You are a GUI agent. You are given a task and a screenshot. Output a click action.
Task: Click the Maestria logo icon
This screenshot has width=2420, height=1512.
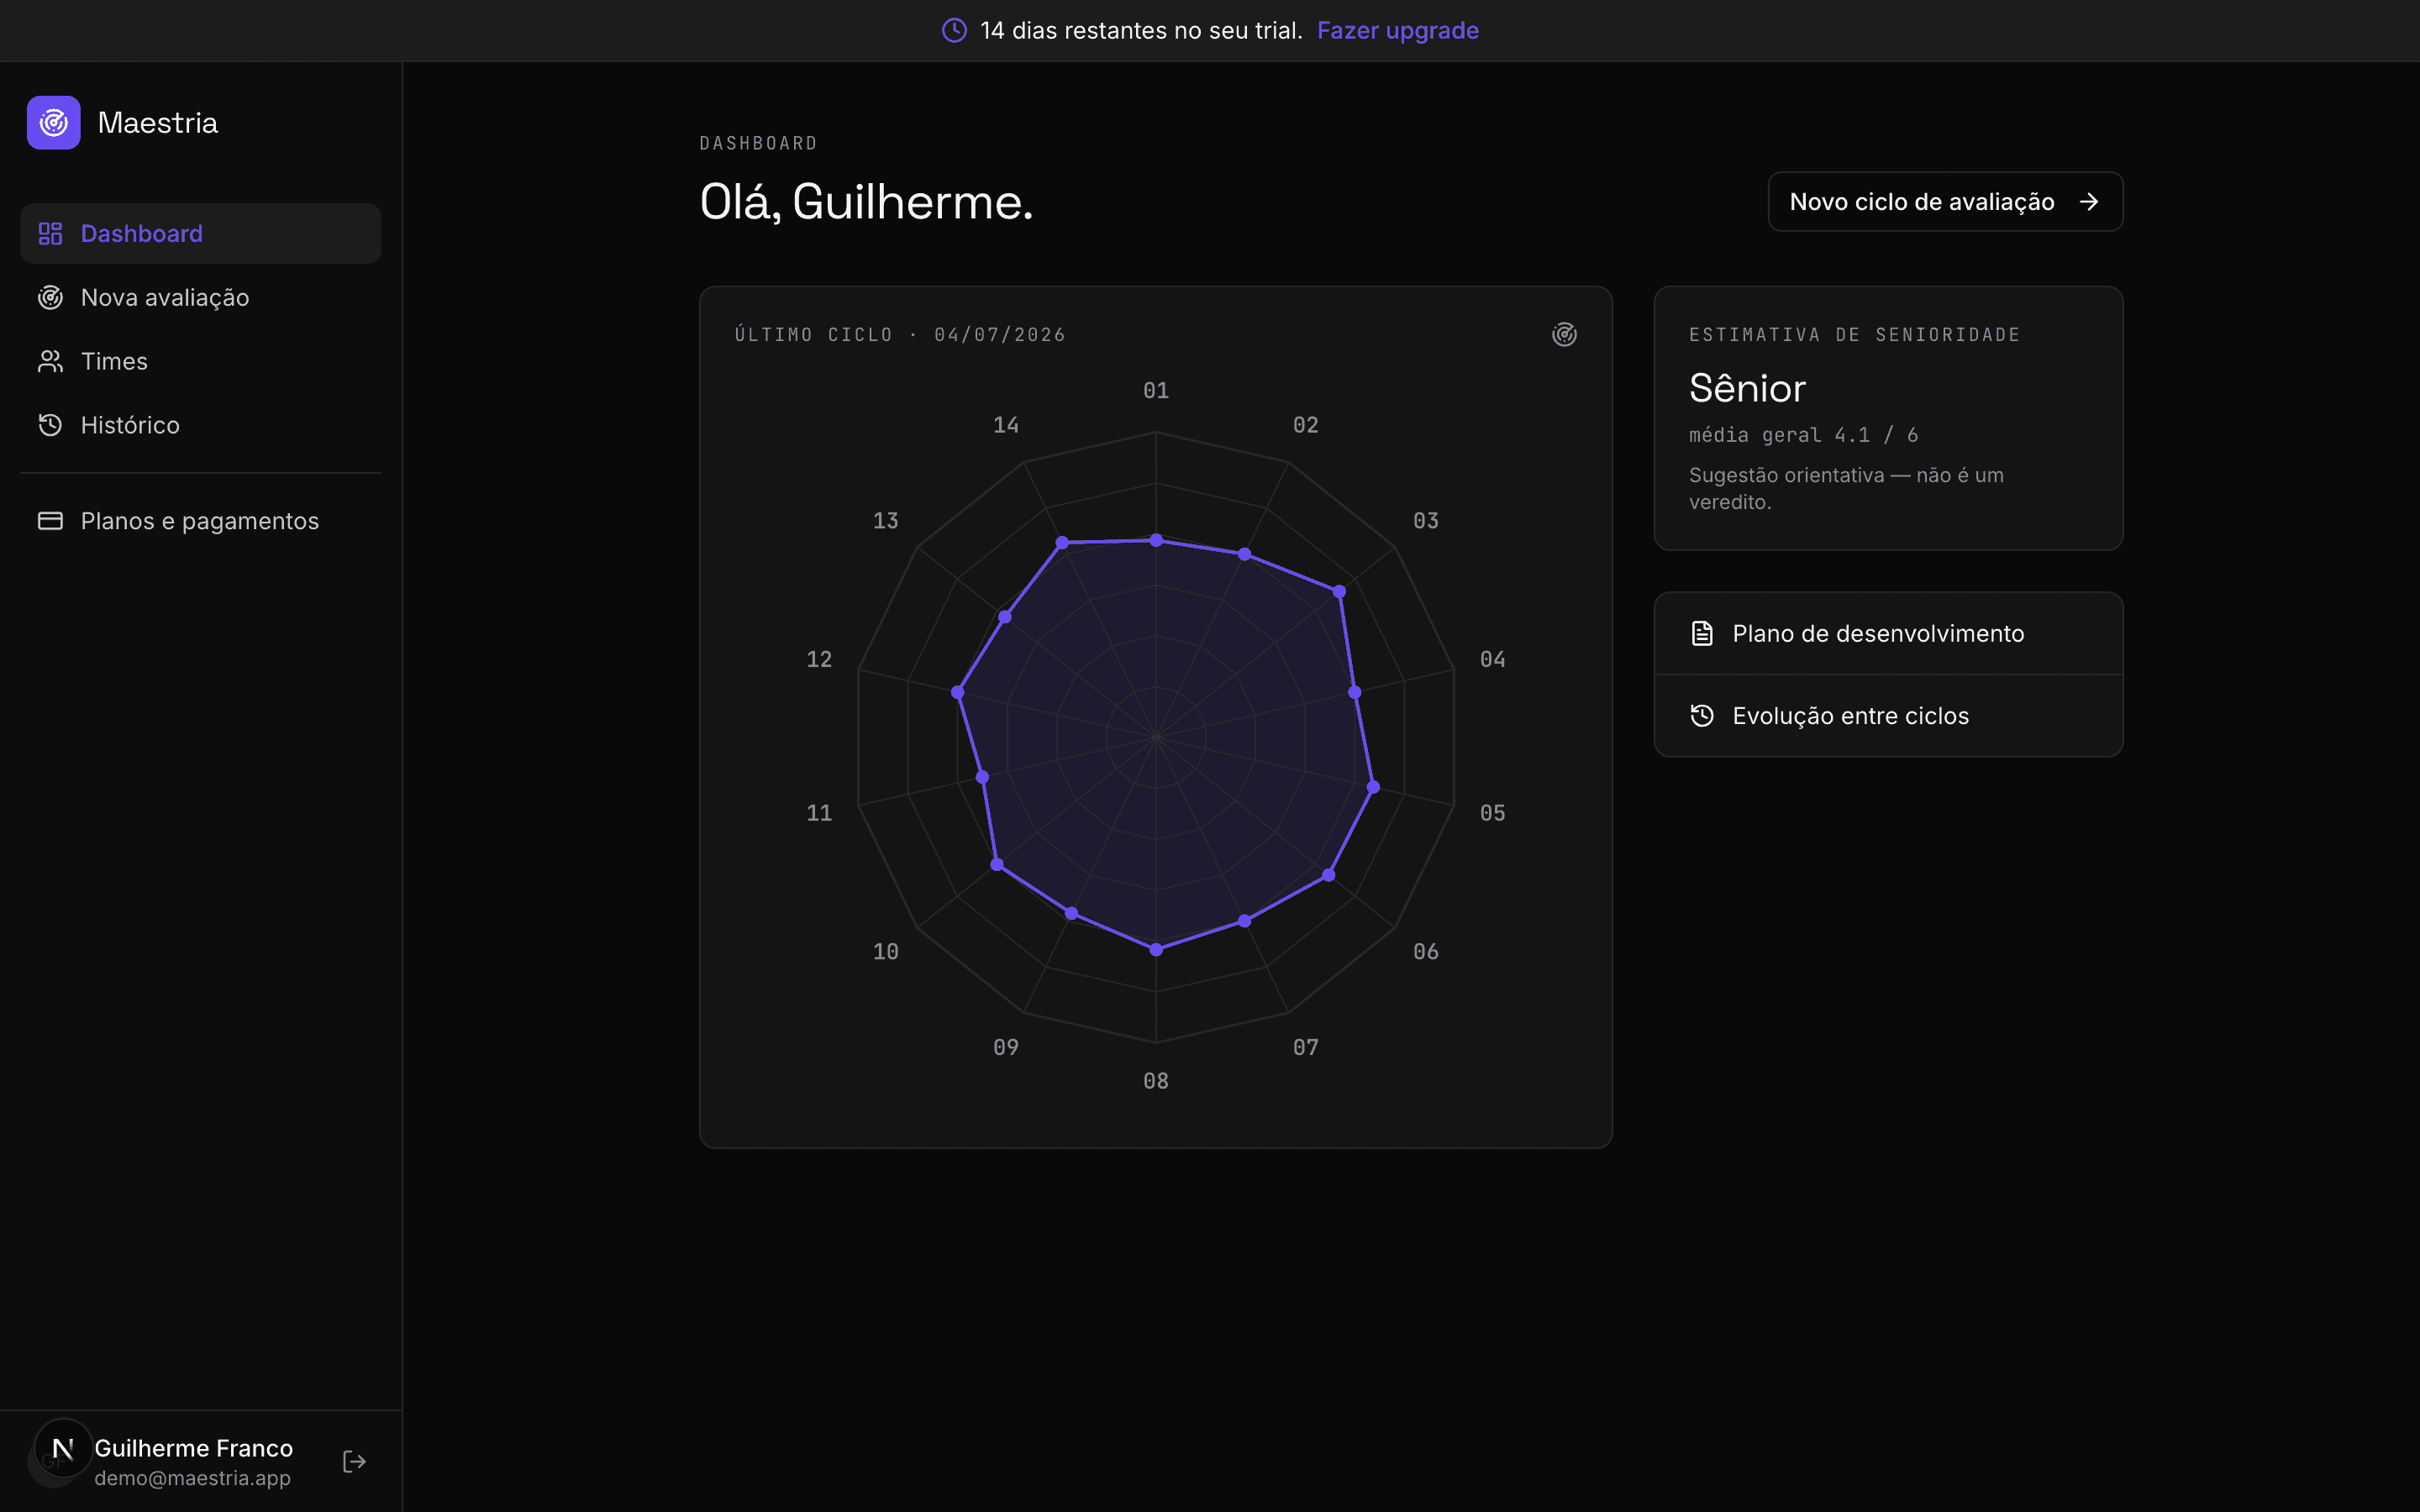54,122
